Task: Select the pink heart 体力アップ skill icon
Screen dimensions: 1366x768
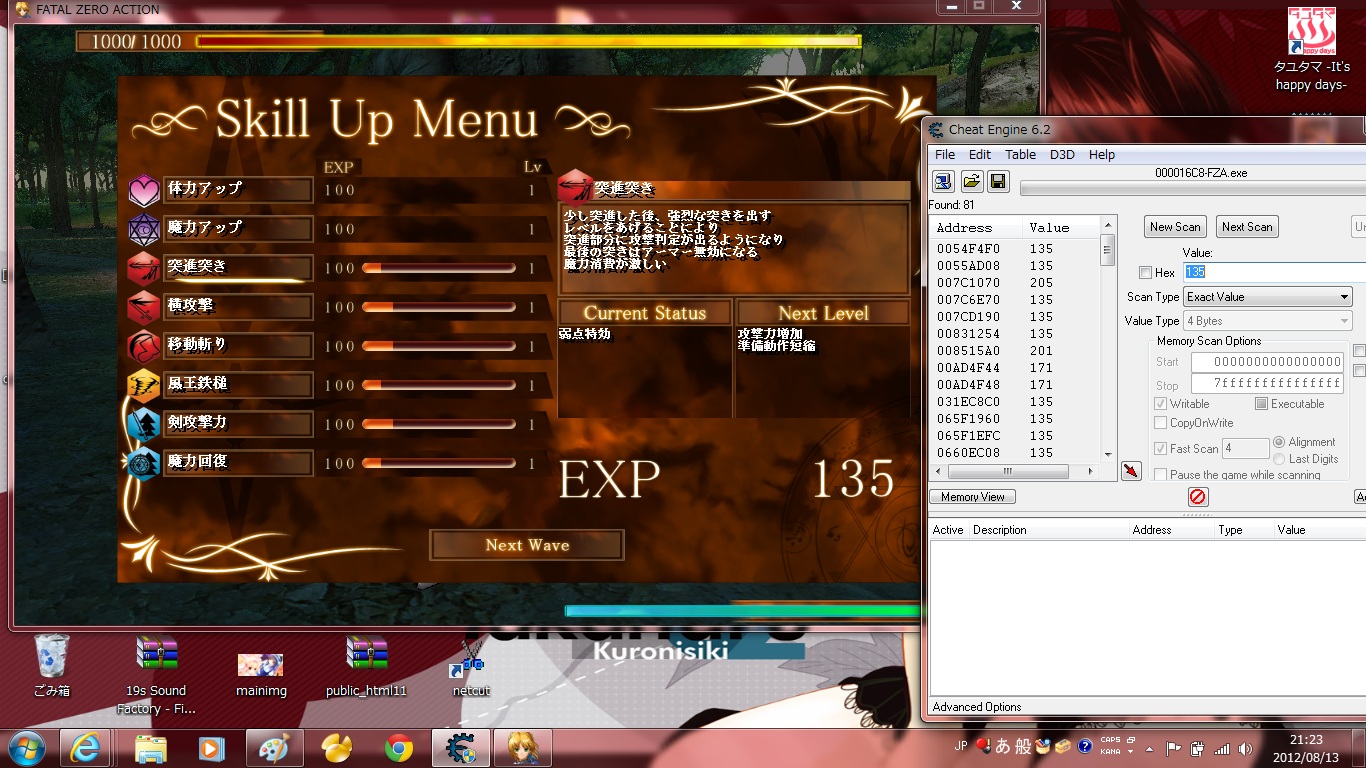Action: 144,190
